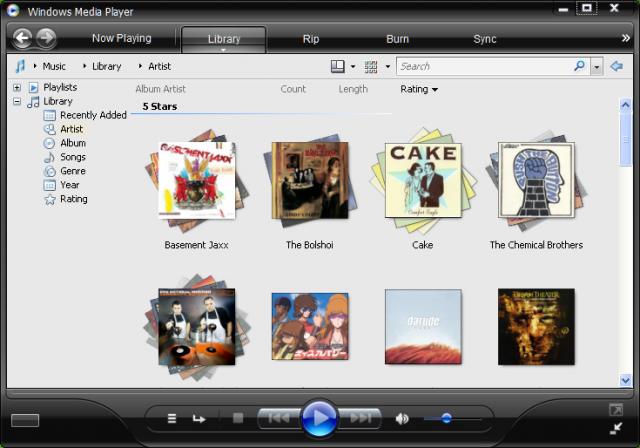Select the Basement Jaxx album stack
The width and height of the screenshot is (640, 448).
(x=197, y=180)
